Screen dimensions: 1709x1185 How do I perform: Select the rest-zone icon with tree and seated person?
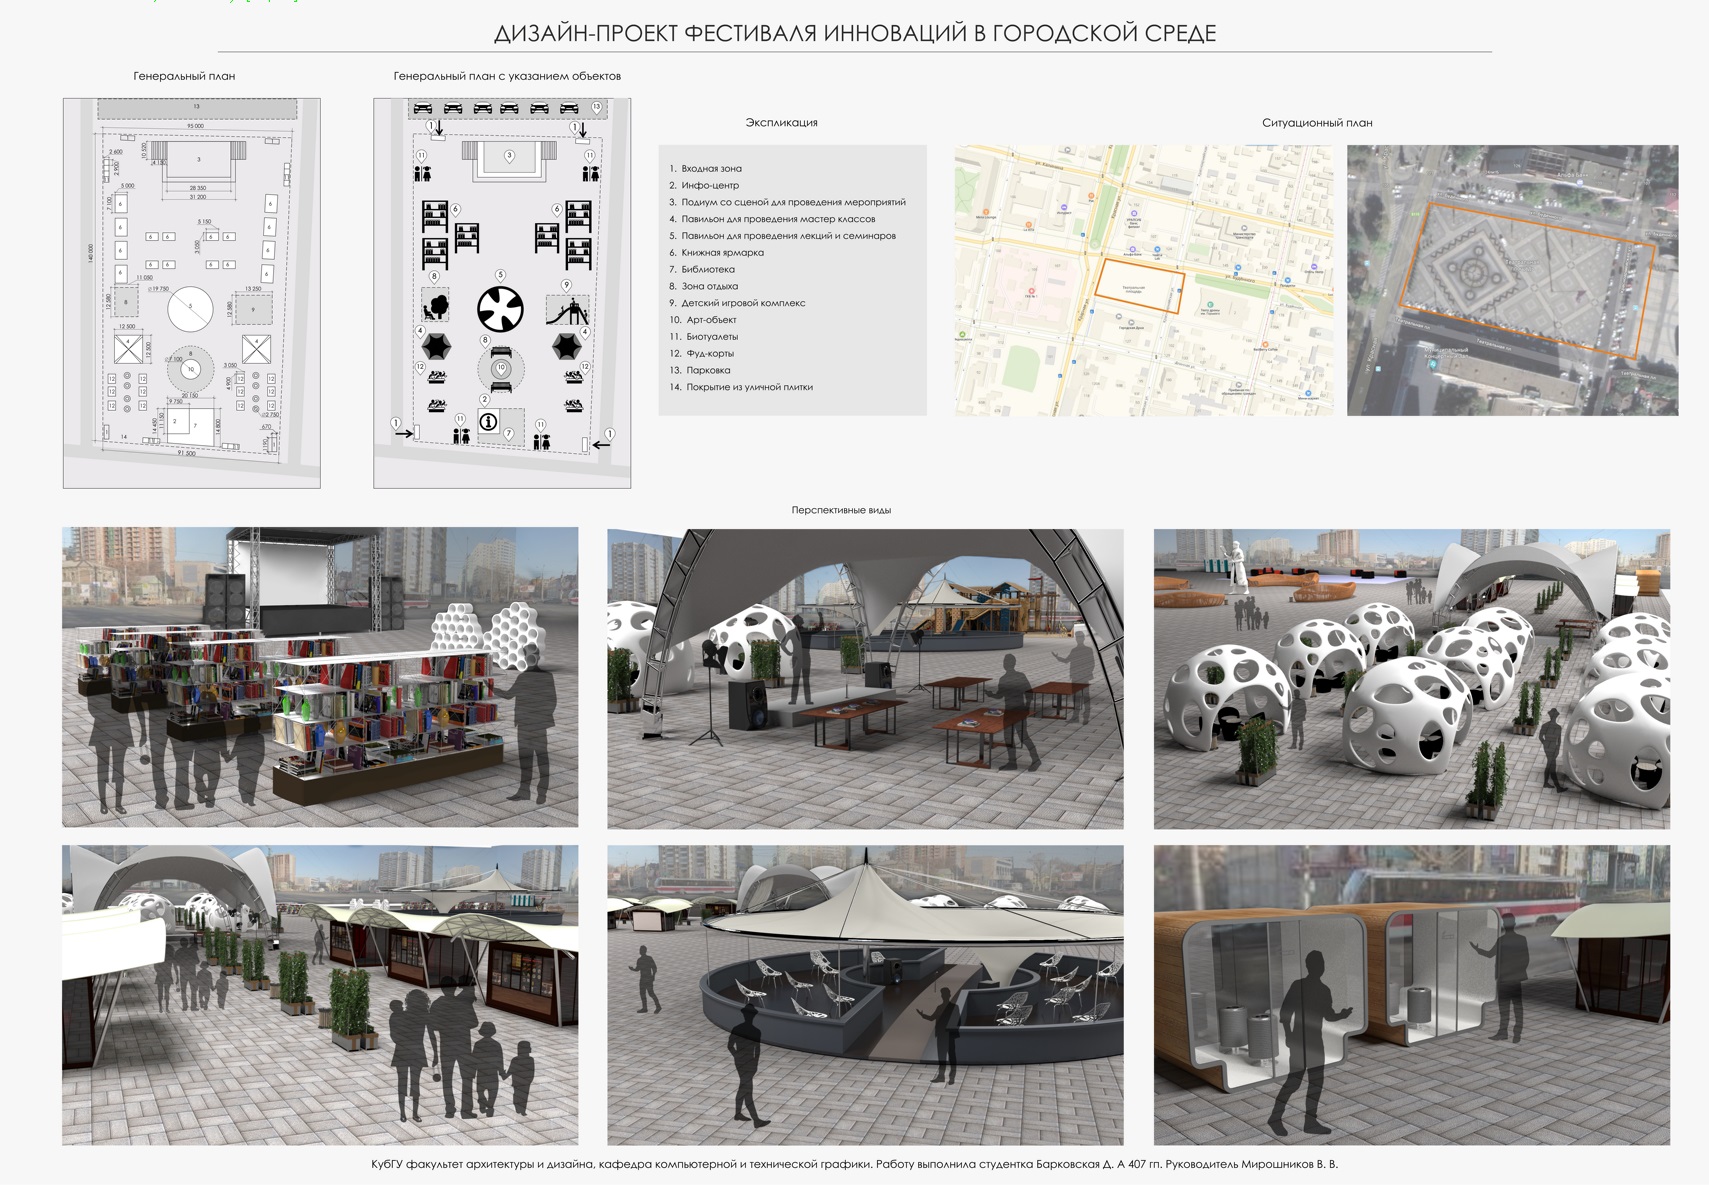[436, 307]
